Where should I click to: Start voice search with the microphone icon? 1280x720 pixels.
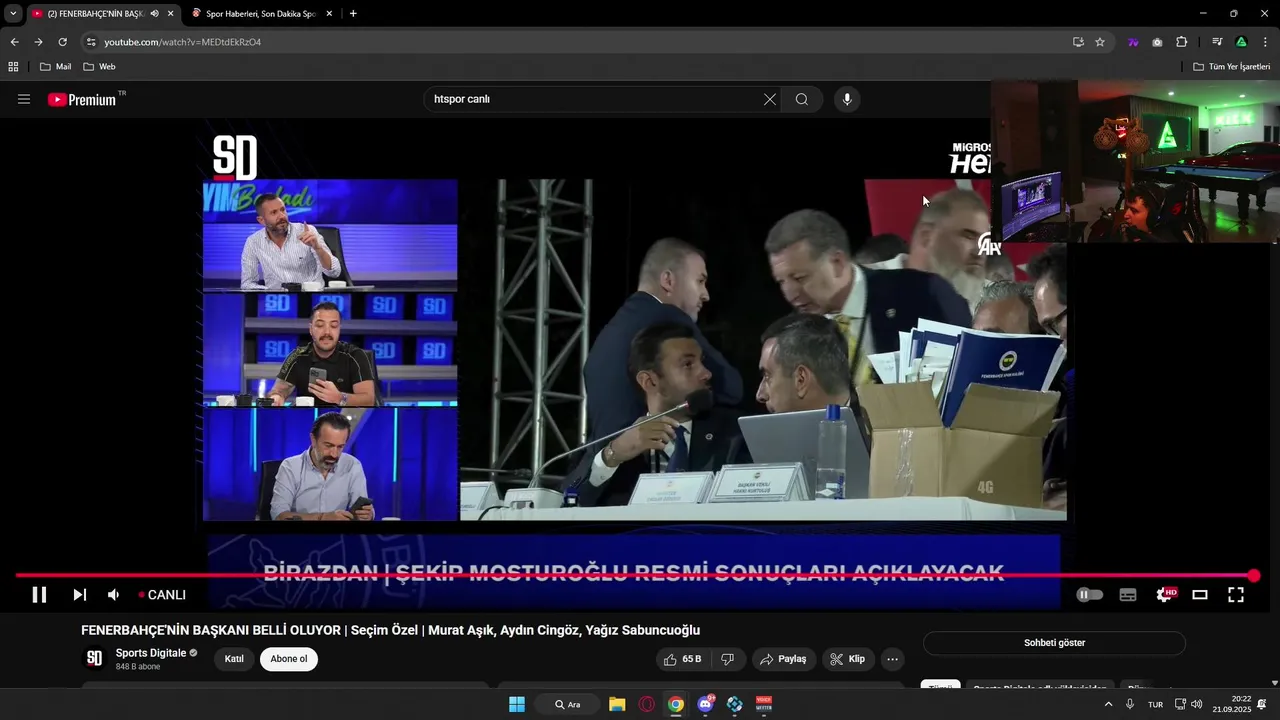click(x=847, y=99)
